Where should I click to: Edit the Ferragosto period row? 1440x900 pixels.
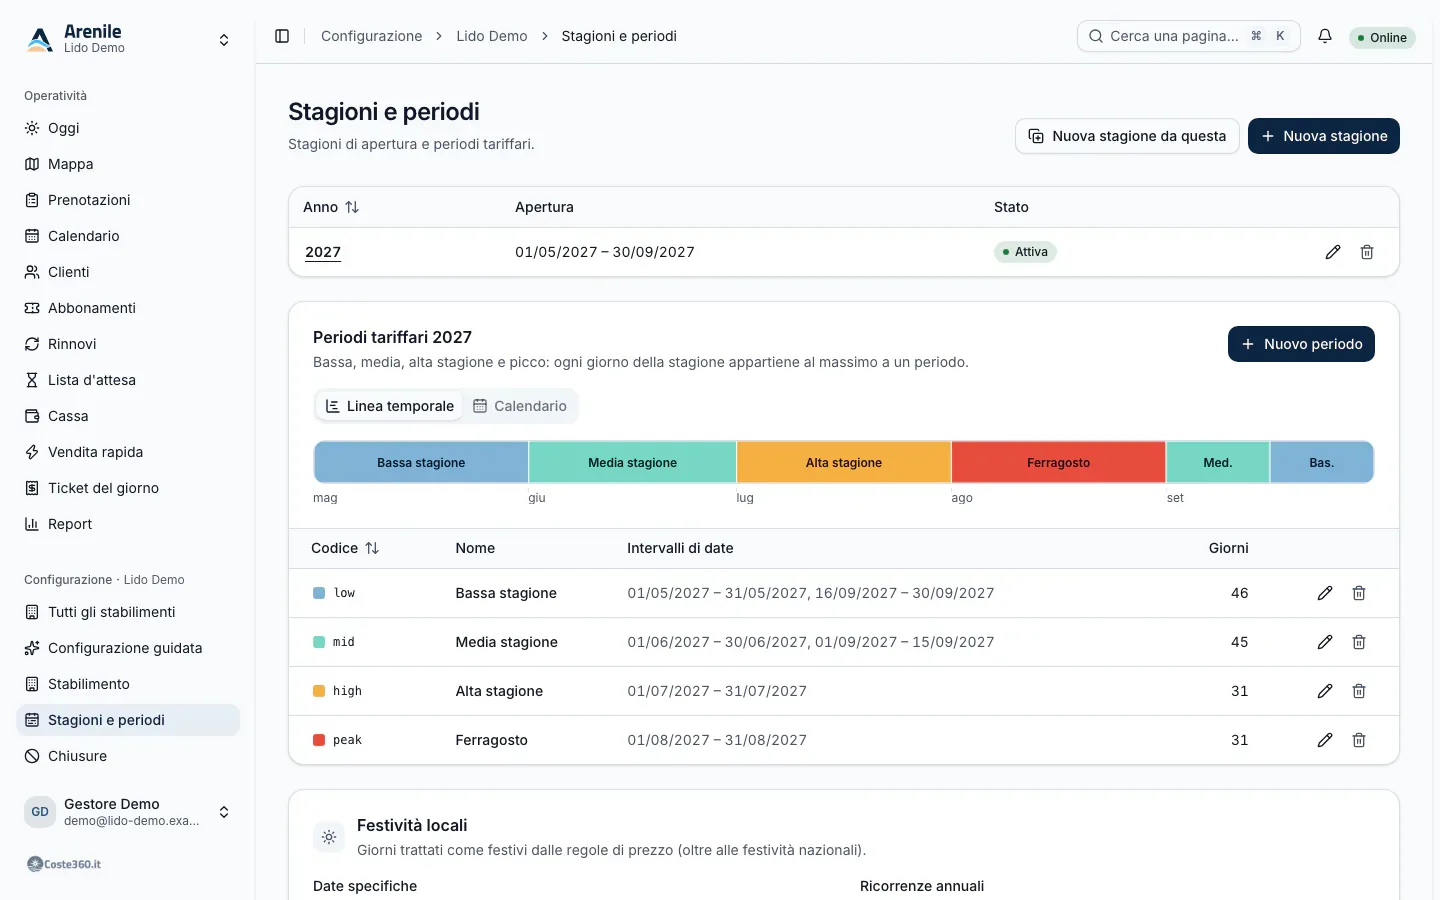coord(1325,740)
